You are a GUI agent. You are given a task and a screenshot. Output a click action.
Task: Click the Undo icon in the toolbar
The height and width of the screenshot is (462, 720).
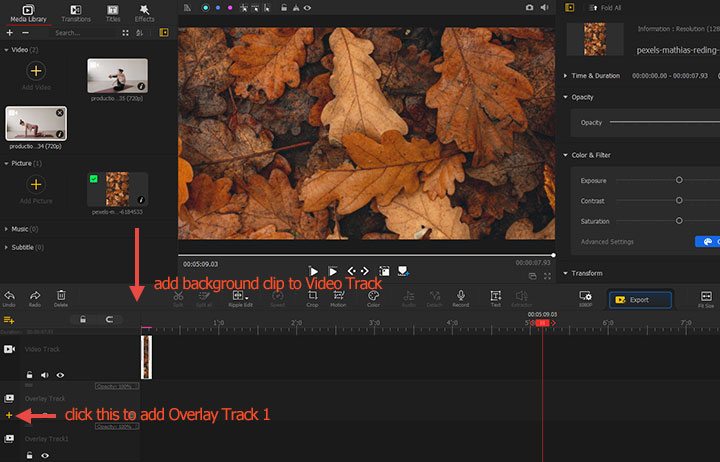[x=9, y=295]
